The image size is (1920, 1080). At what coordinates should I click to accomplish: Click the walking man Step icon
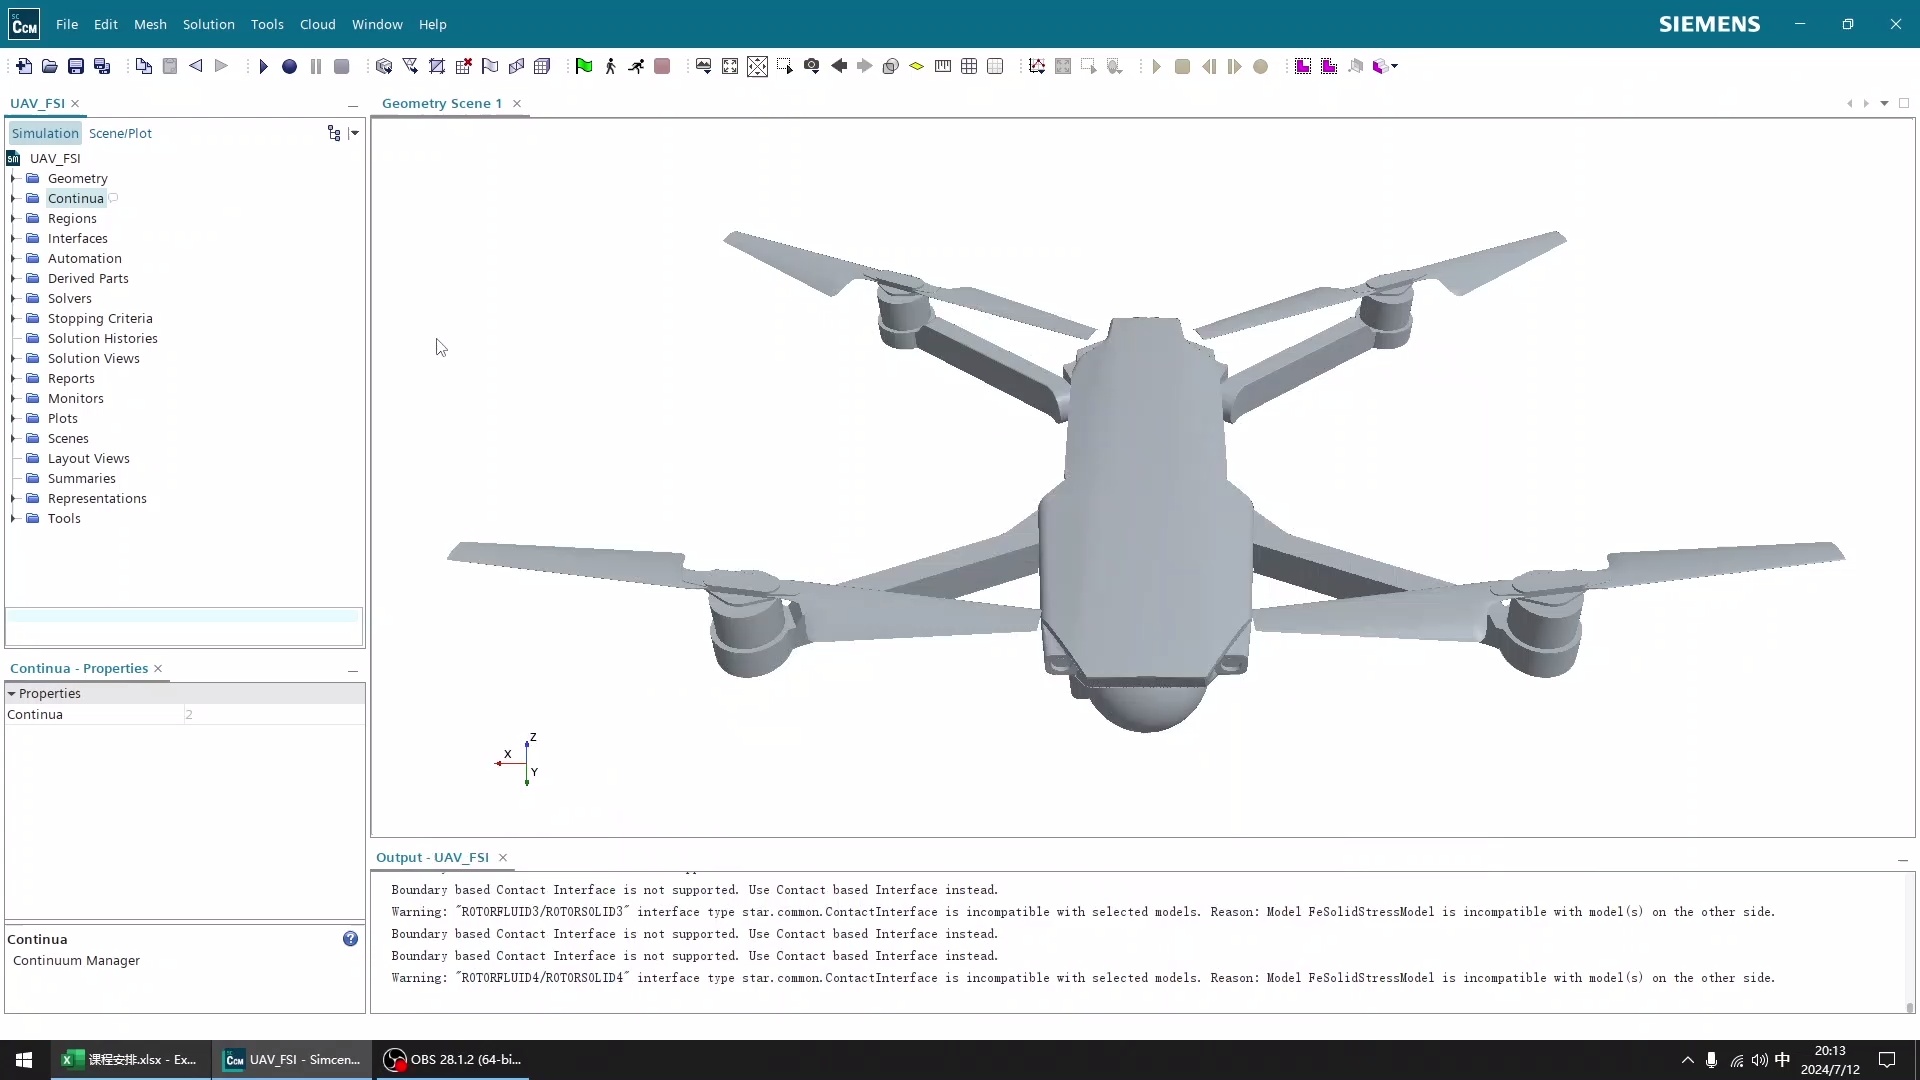tap(610, 66)
